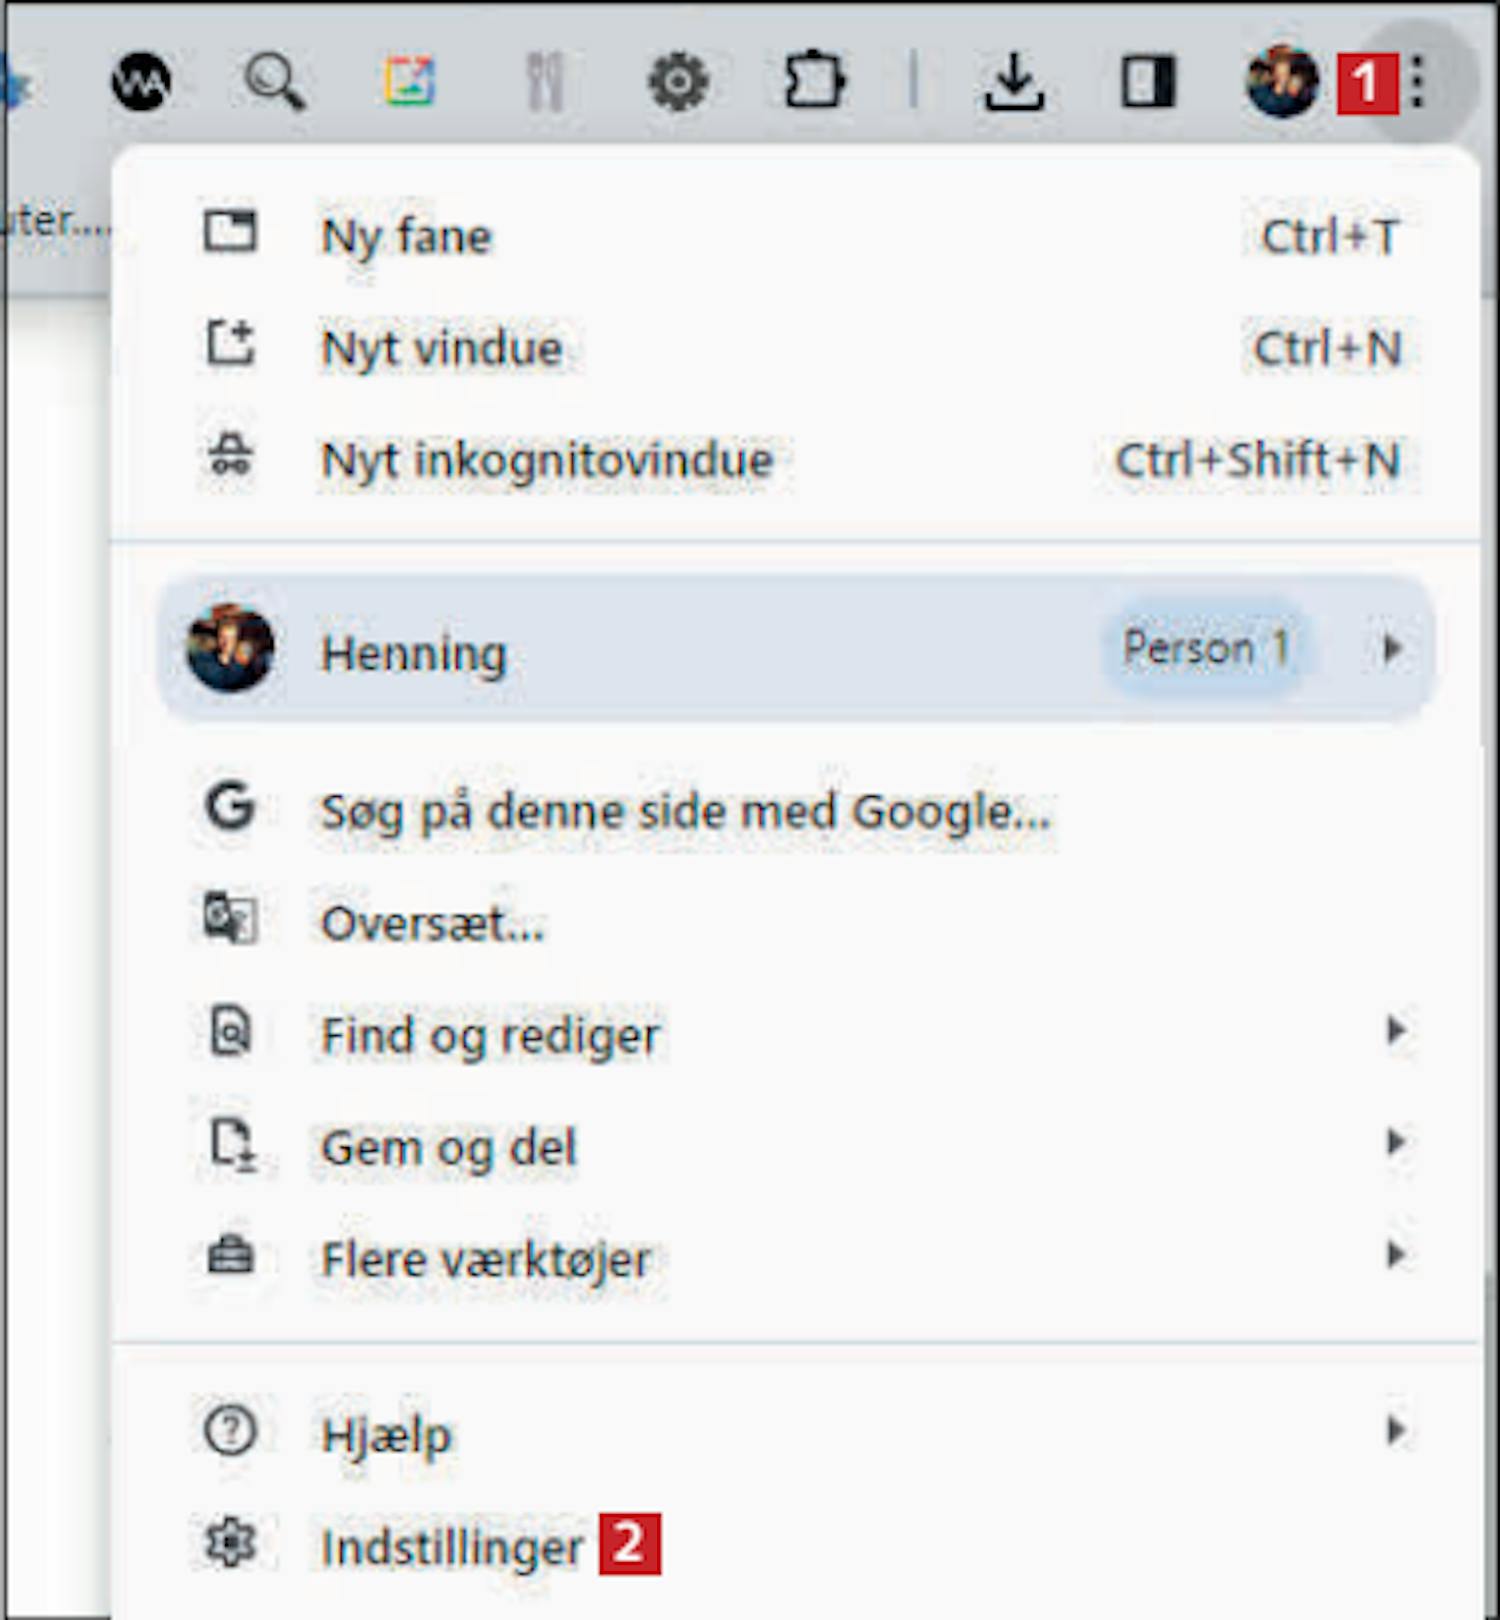Click the colorful picture extension icon
Screen dimensions: 1500x1620
point(410,82)
